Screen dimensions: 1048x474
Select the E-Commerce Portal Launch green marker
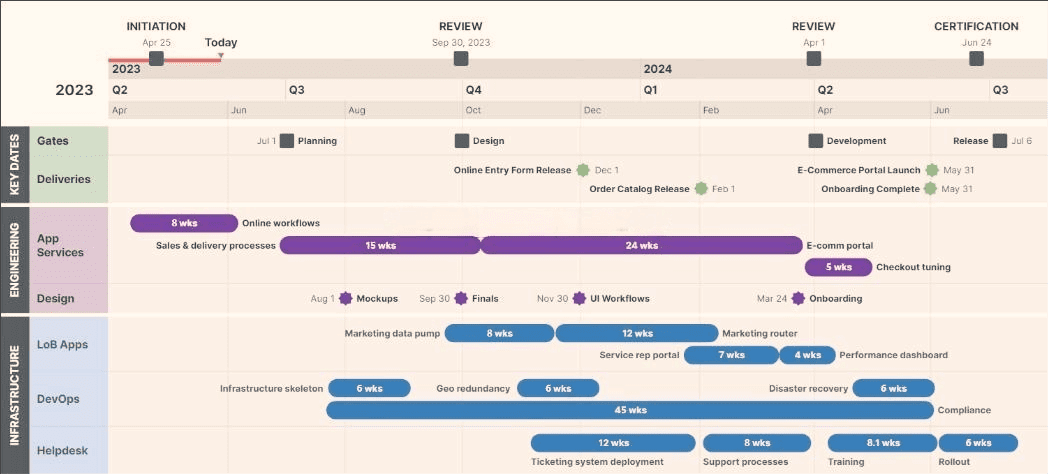coord(932,170)
